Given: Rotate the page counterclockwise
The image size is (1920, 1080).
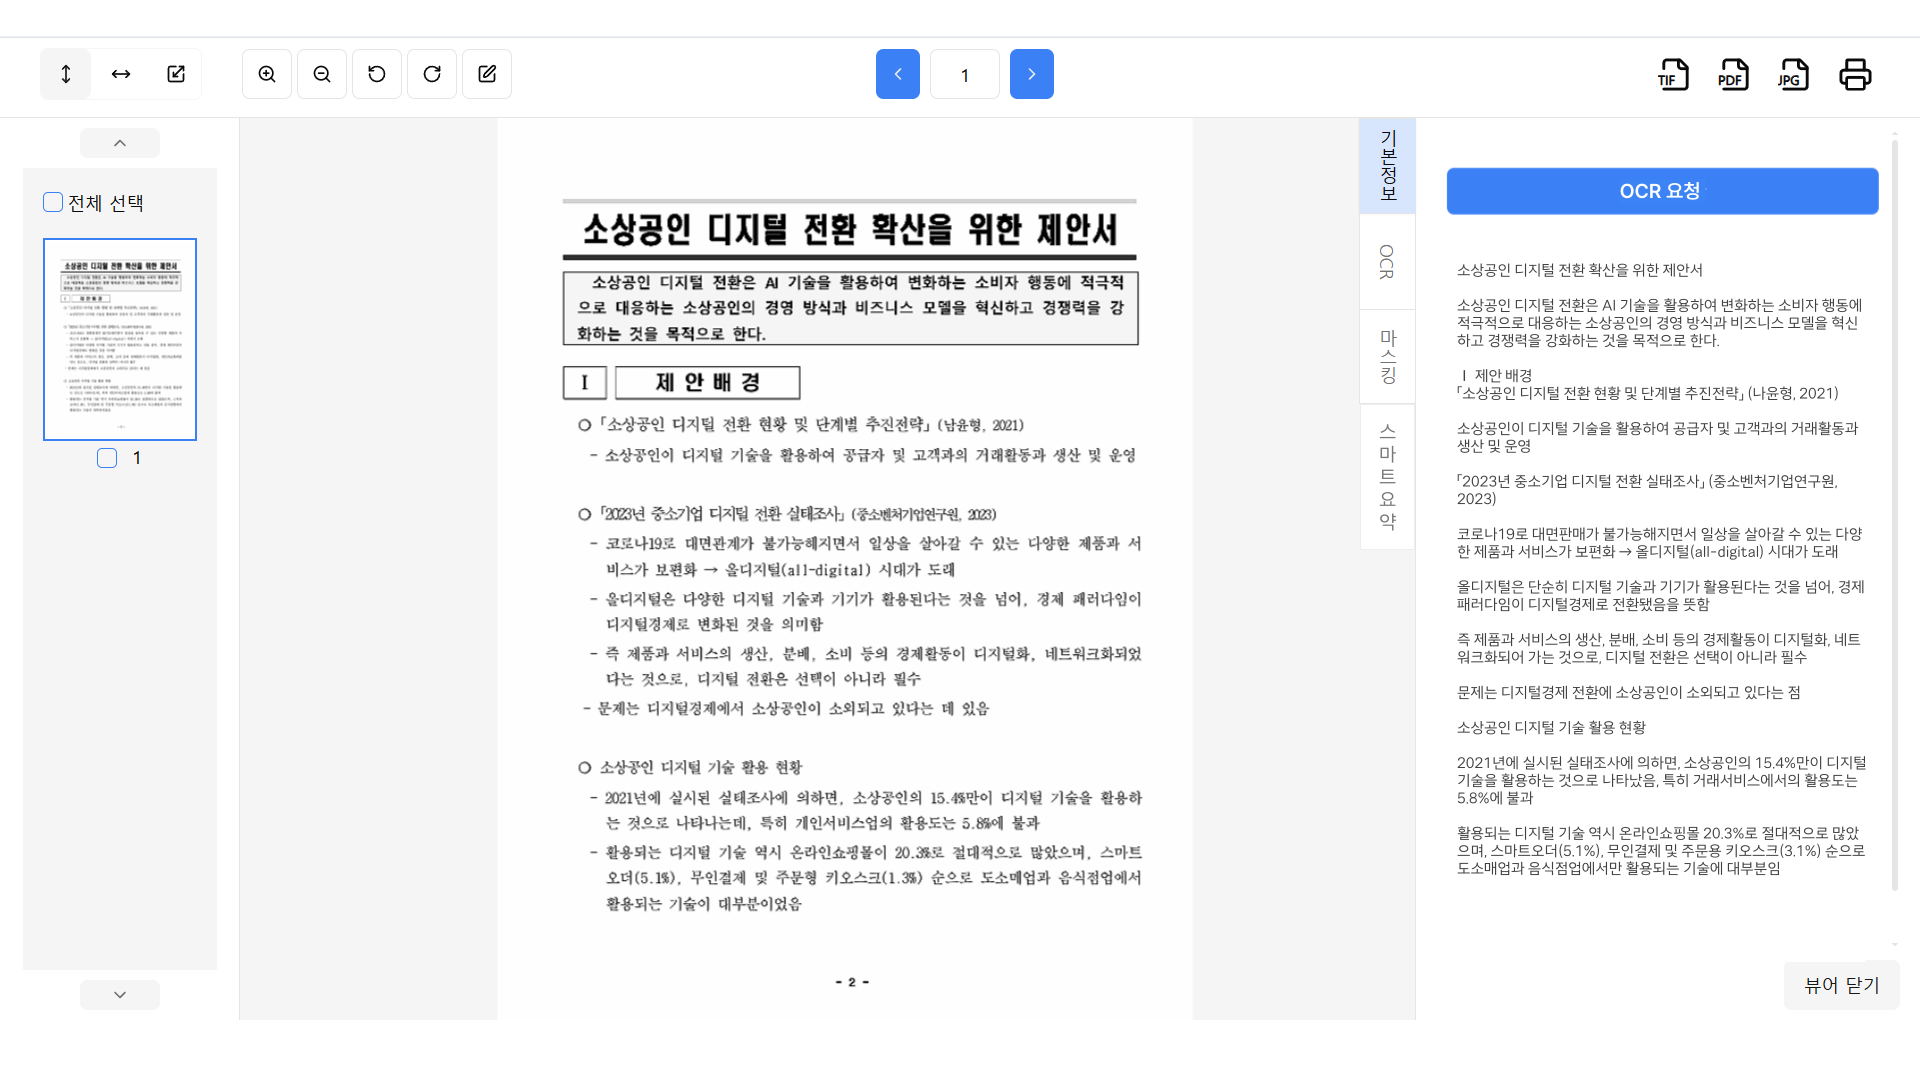Looking at the screenshot, I should (377, 74).
